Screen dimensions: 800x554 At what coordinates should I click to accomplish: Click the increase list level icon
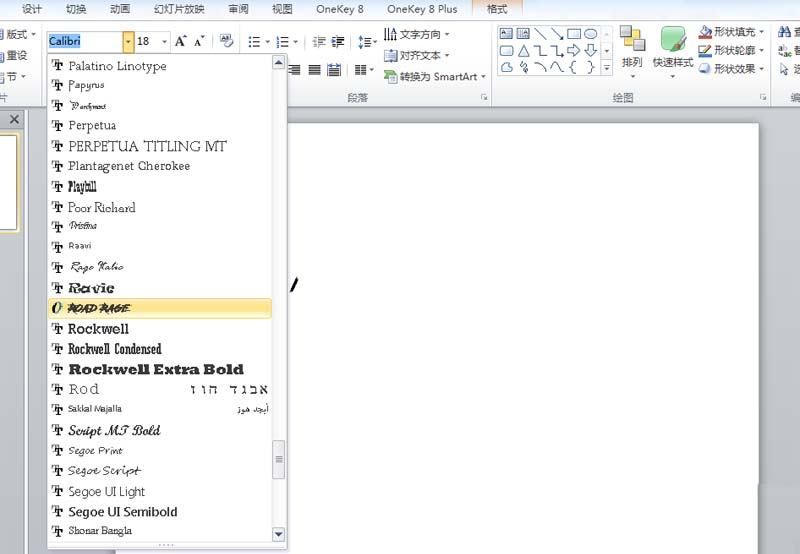pyautogui.click(x=338, y=42)
